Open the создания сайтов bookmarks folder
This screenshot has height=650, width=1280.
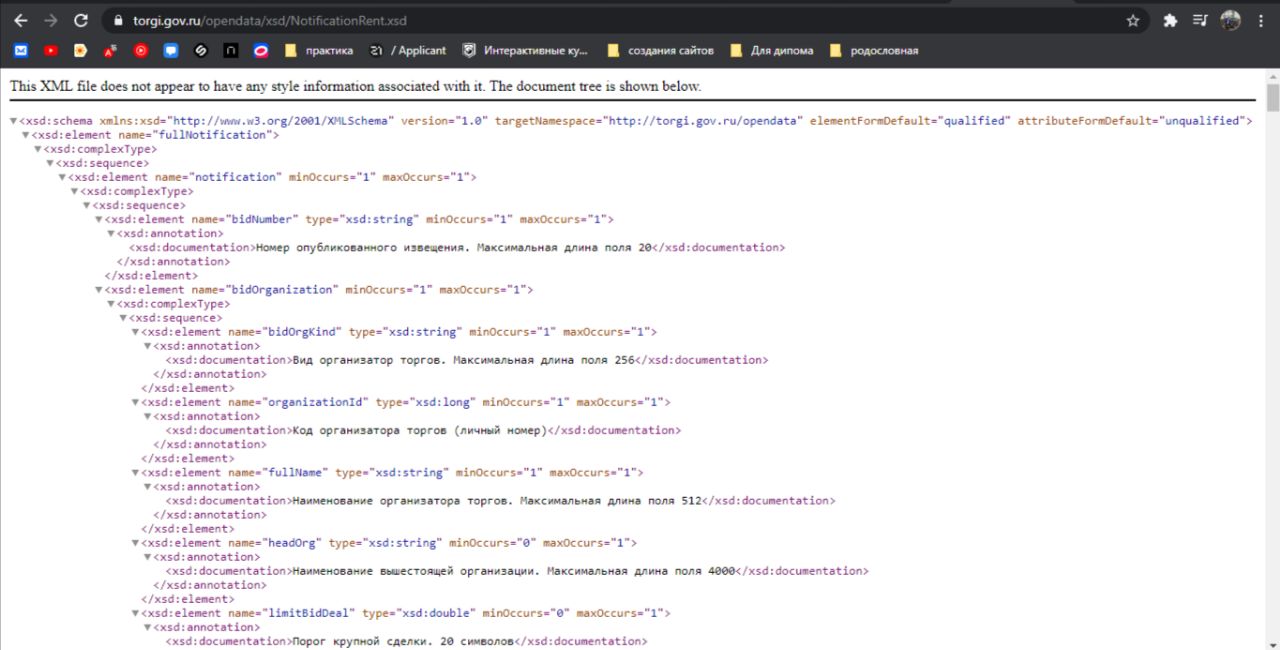pyautogui.click(x=660, y=50)
